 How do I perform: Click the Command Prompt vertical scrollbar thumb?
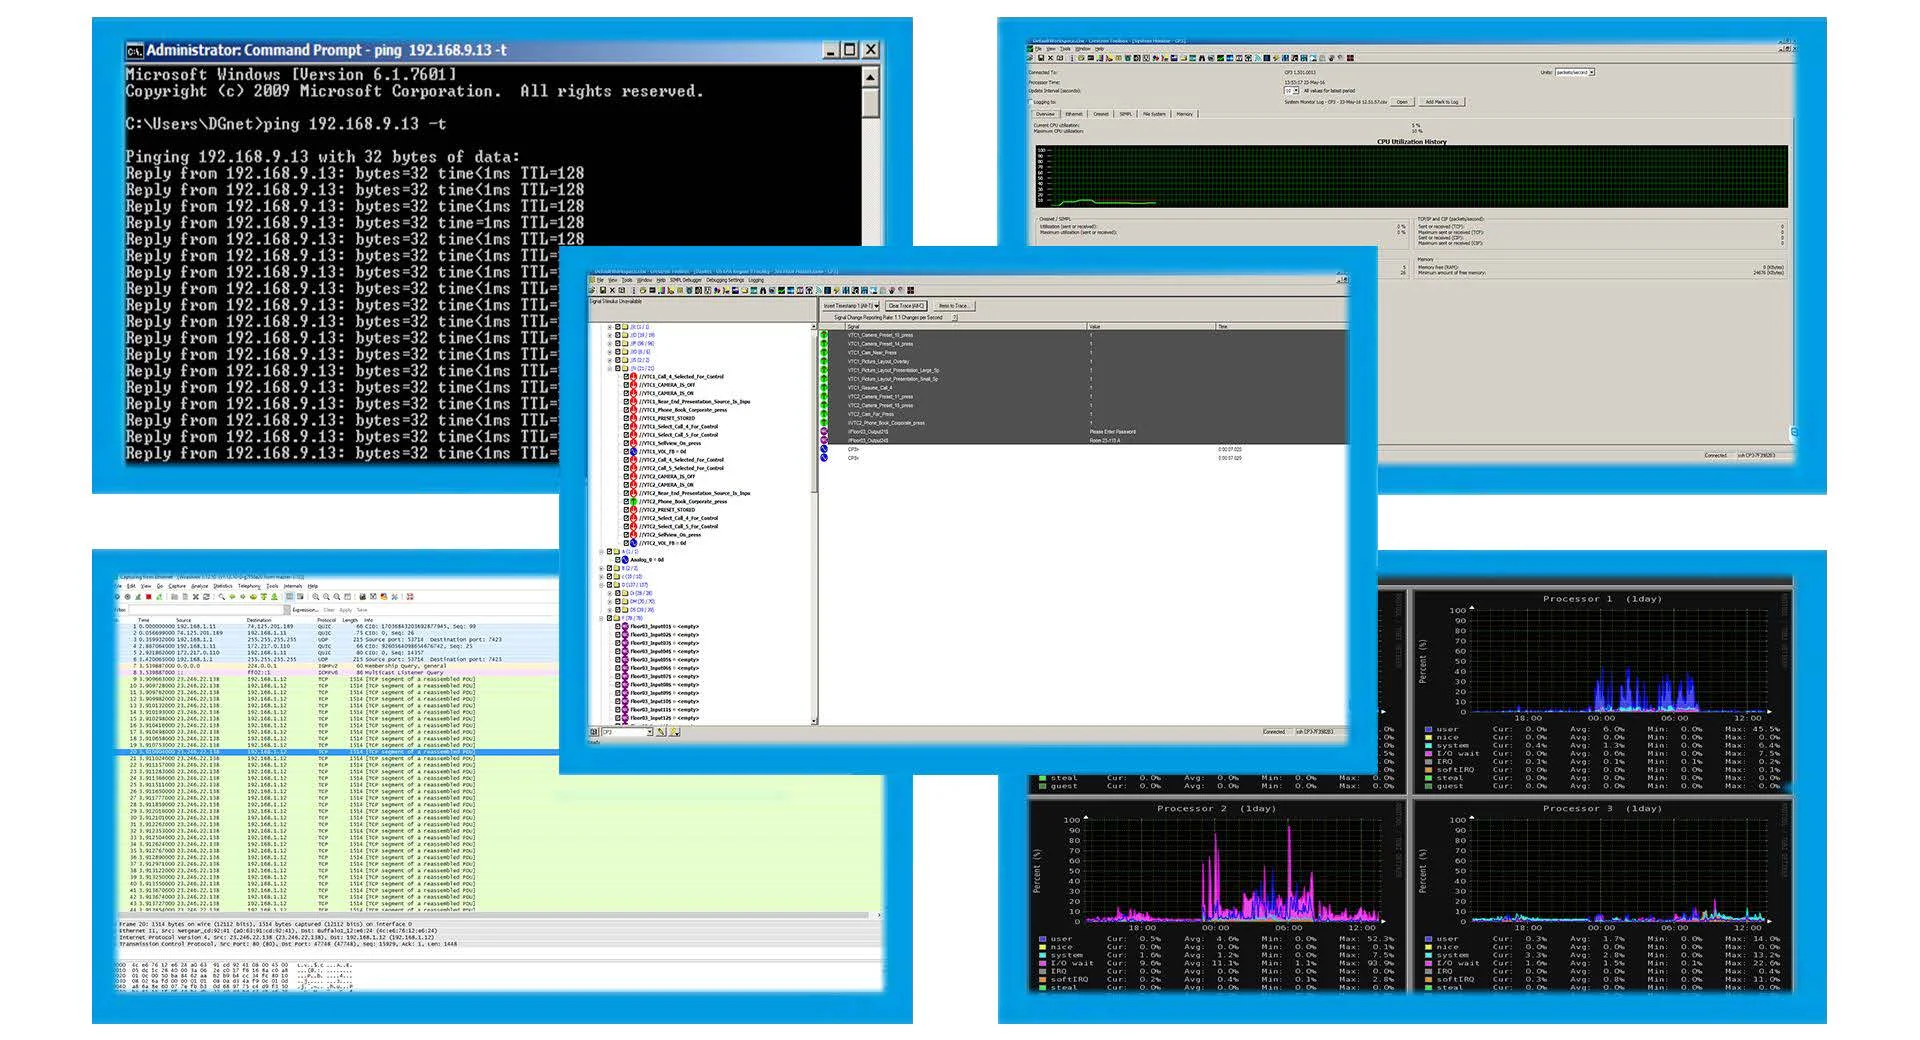(871, 103)
